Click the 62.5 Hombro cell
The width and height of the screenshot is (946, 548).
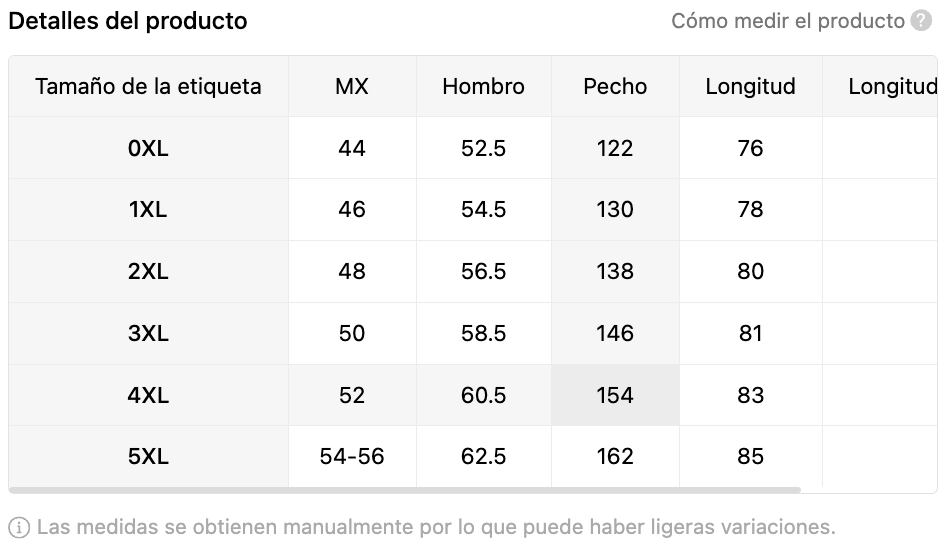483,456
